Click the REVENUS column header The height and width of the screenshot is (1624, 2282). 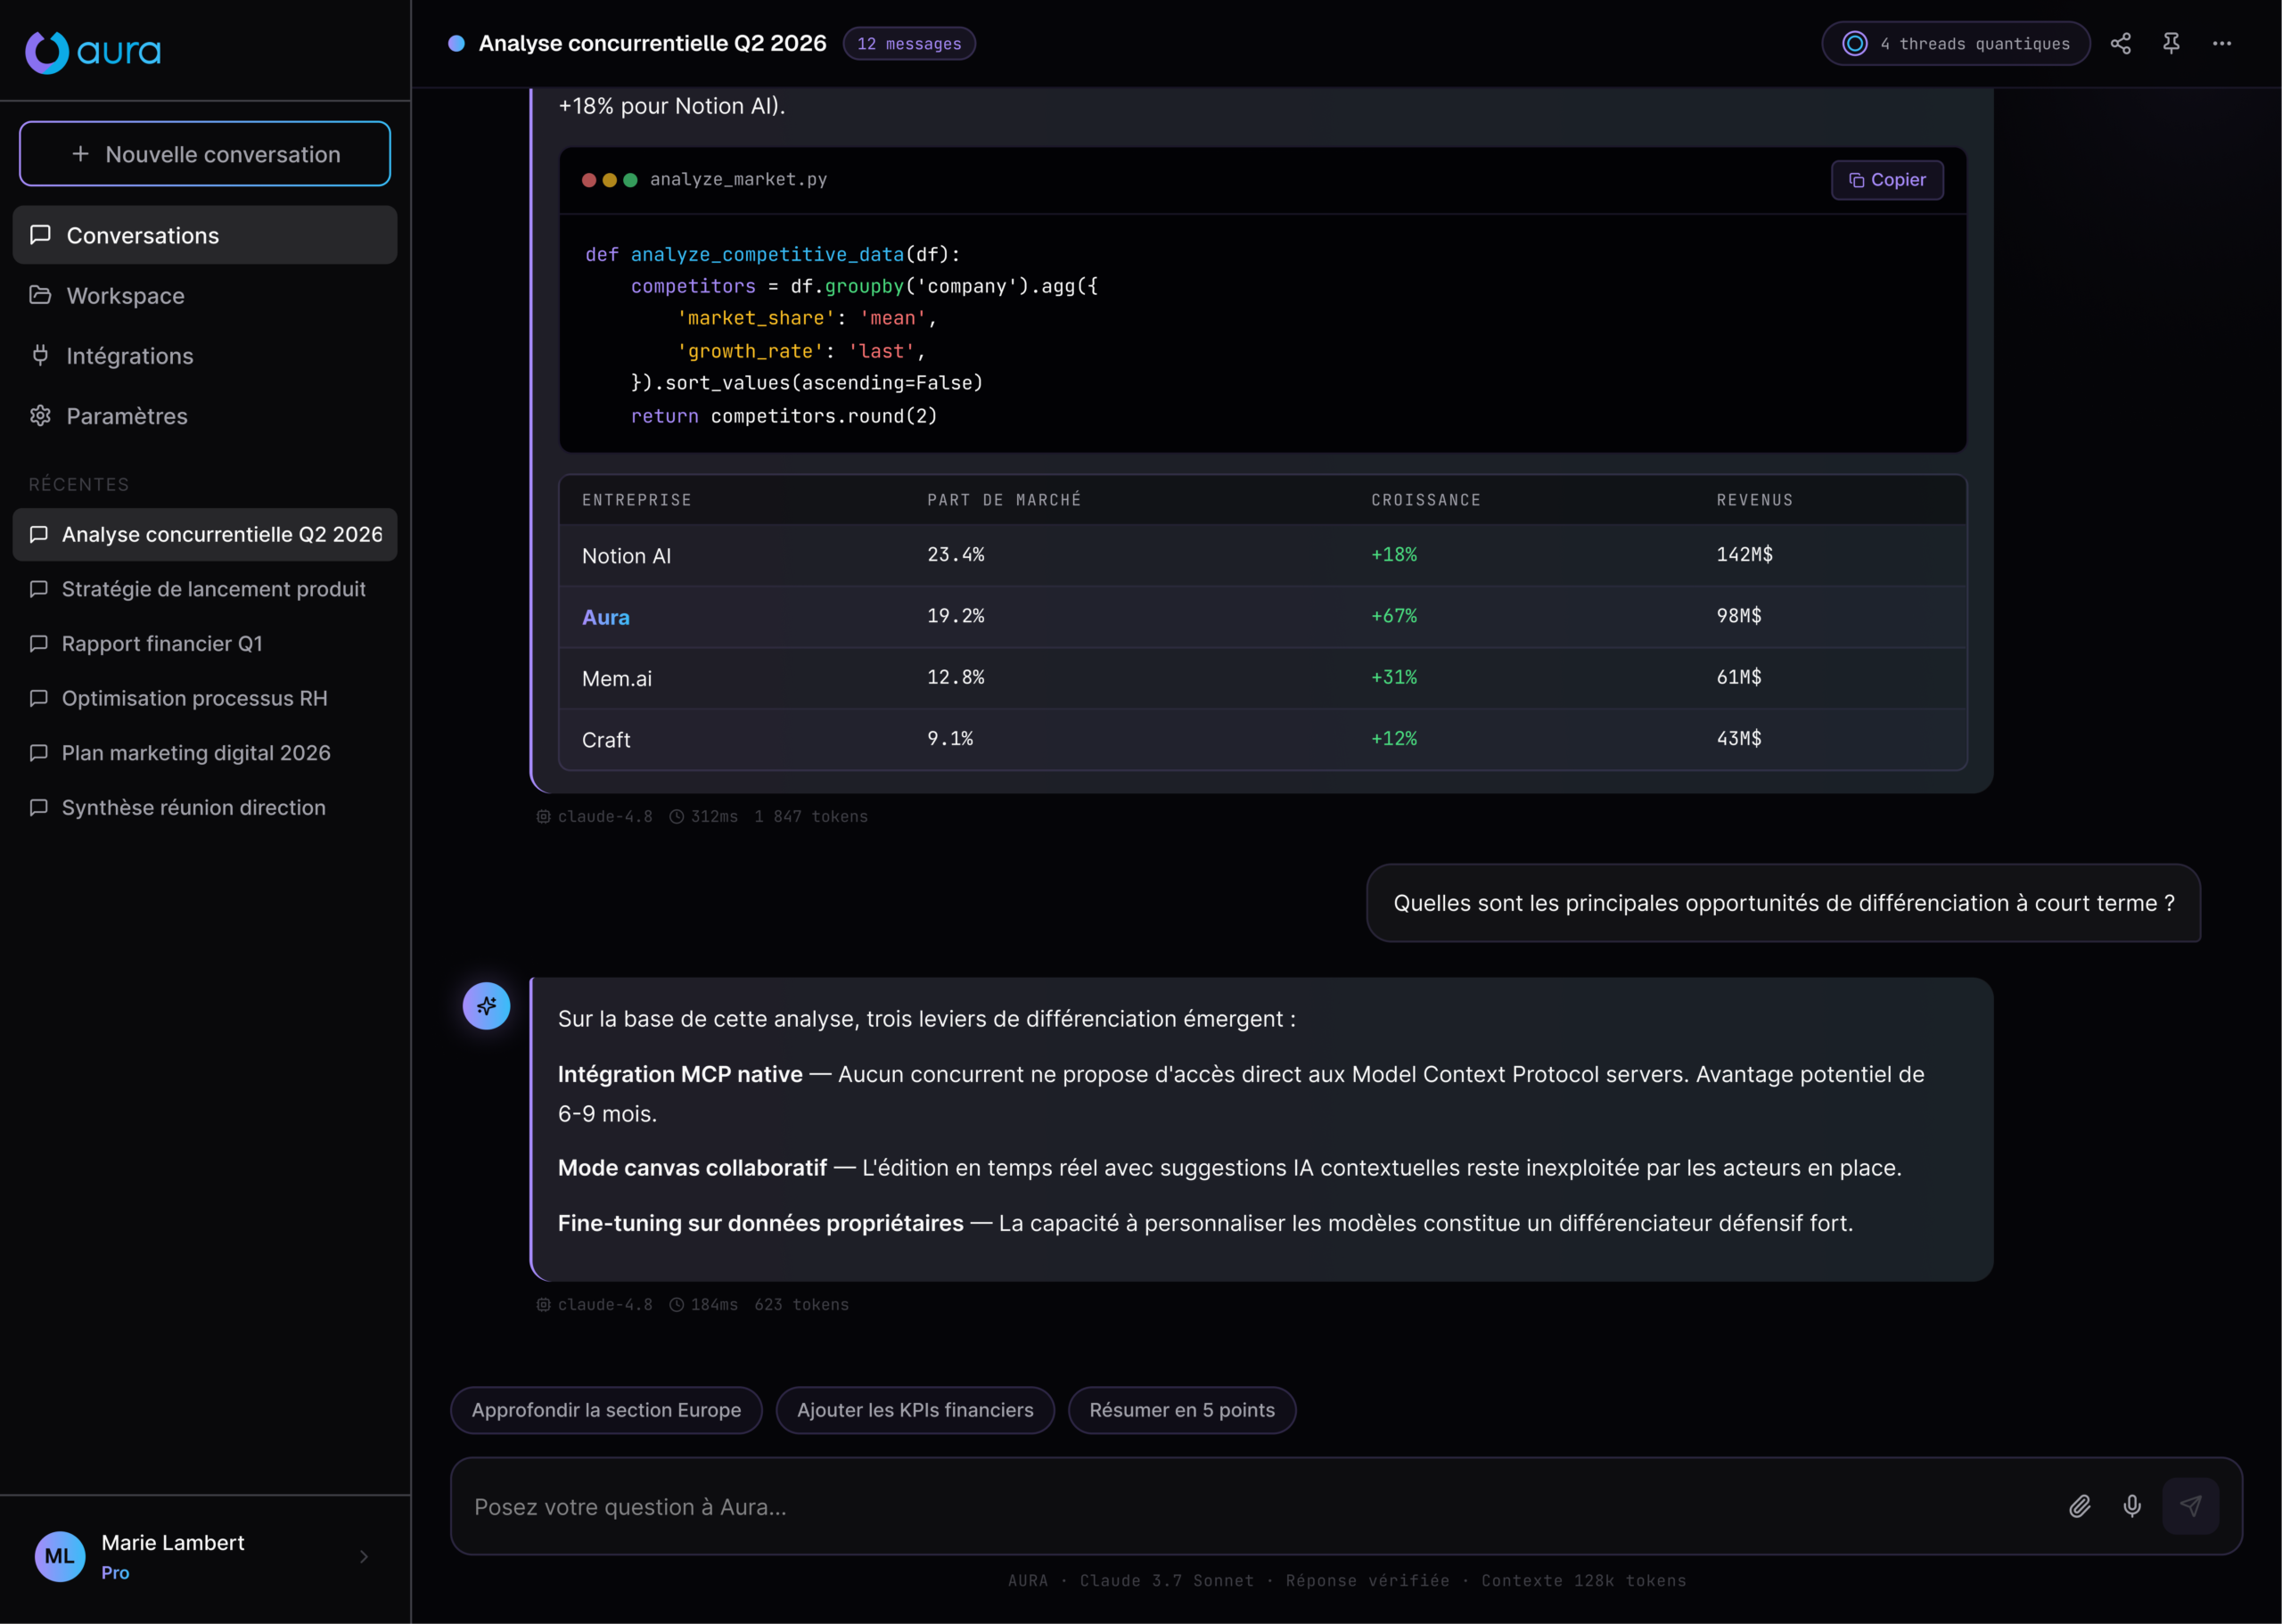(1755, 500)
